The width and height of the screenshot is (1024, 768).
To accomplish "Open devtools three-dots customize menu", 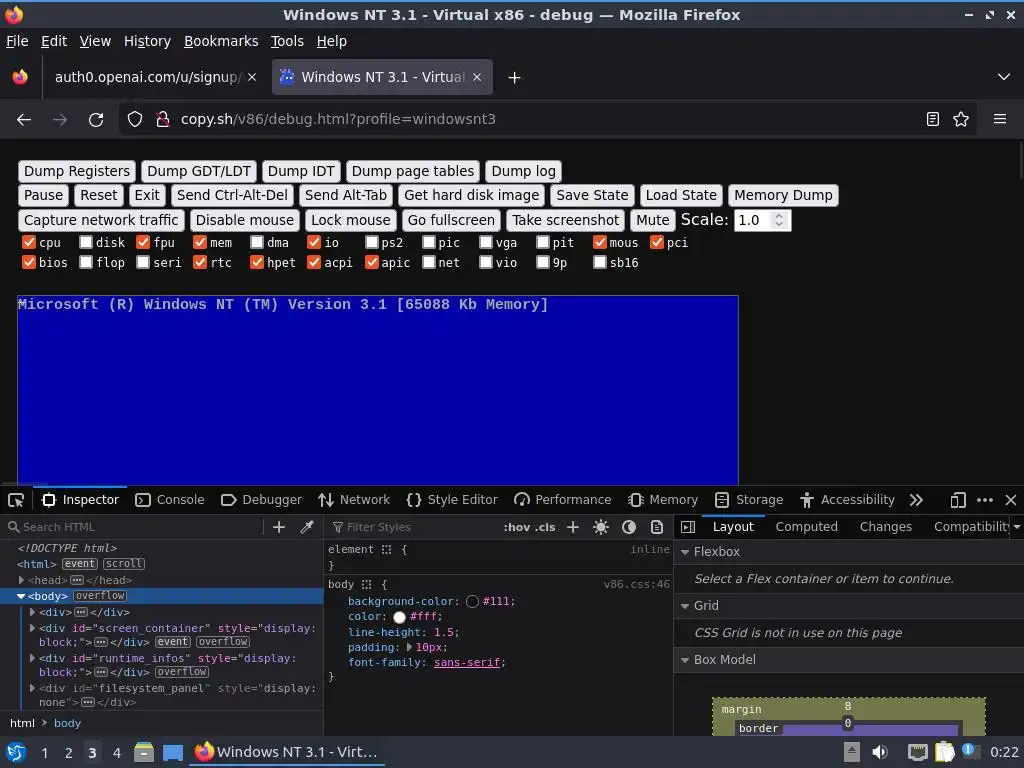I will 985,500.
